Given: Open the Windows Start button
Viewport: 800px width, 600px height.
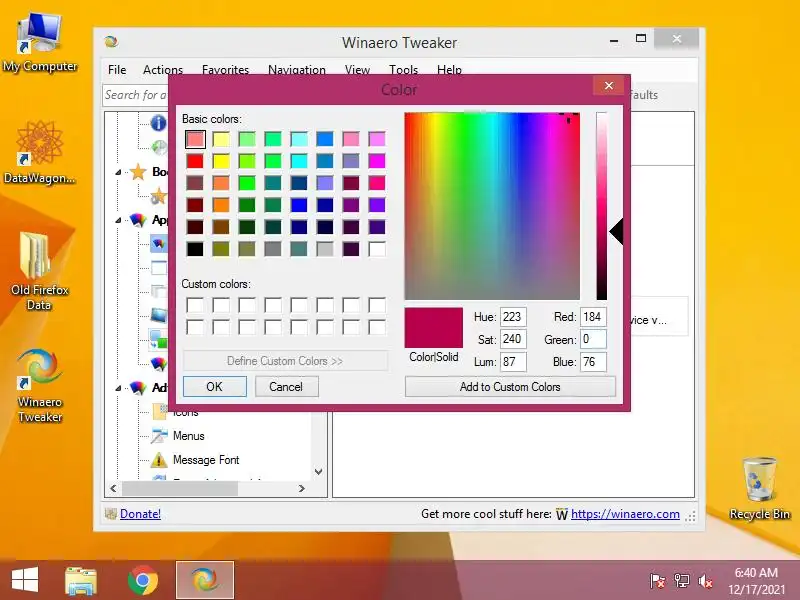Looking at the screenshot, I should 24,580.
